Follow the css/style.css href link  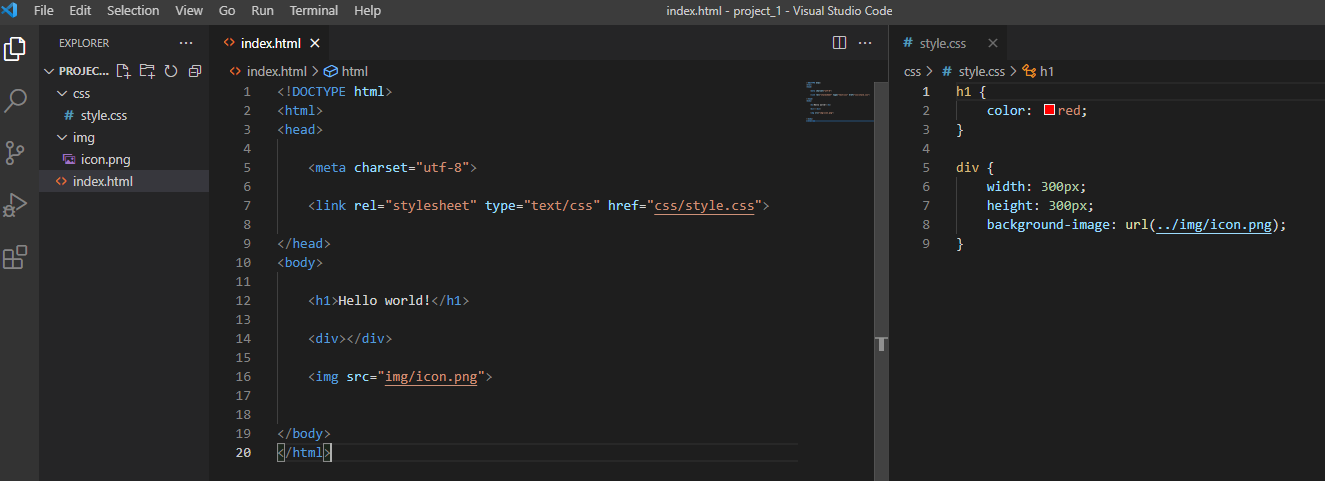point(705,205)
